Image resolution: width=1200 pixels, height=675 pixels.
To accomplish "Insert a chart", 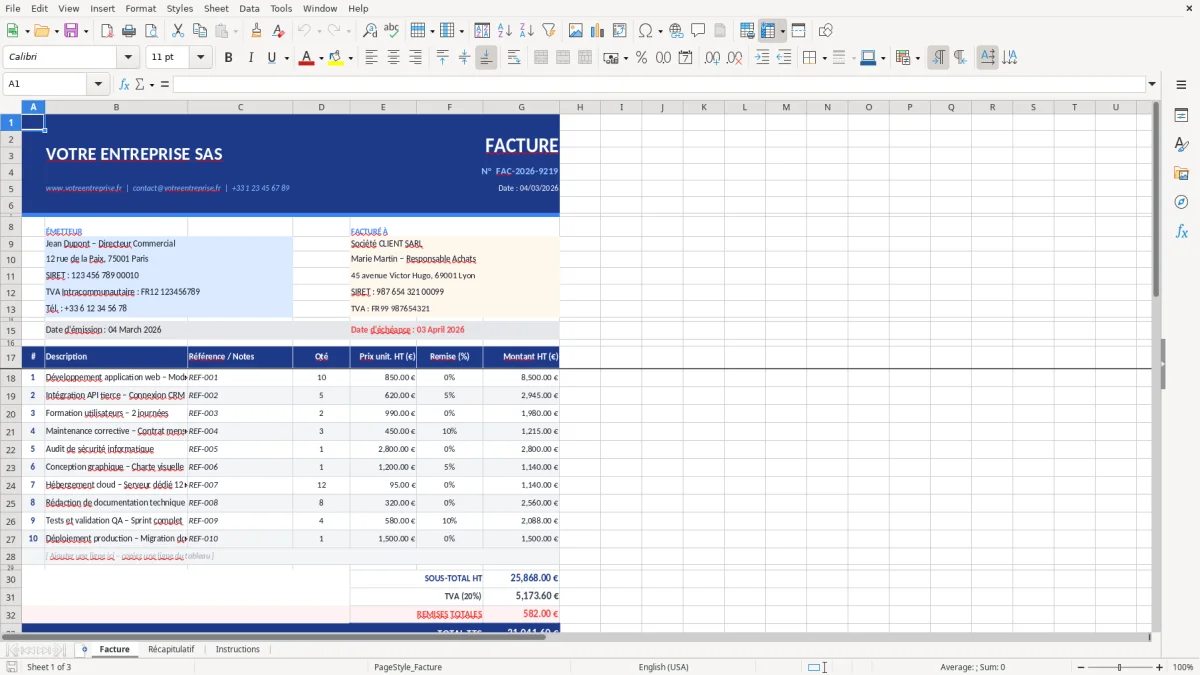I will tap(598, 31).
